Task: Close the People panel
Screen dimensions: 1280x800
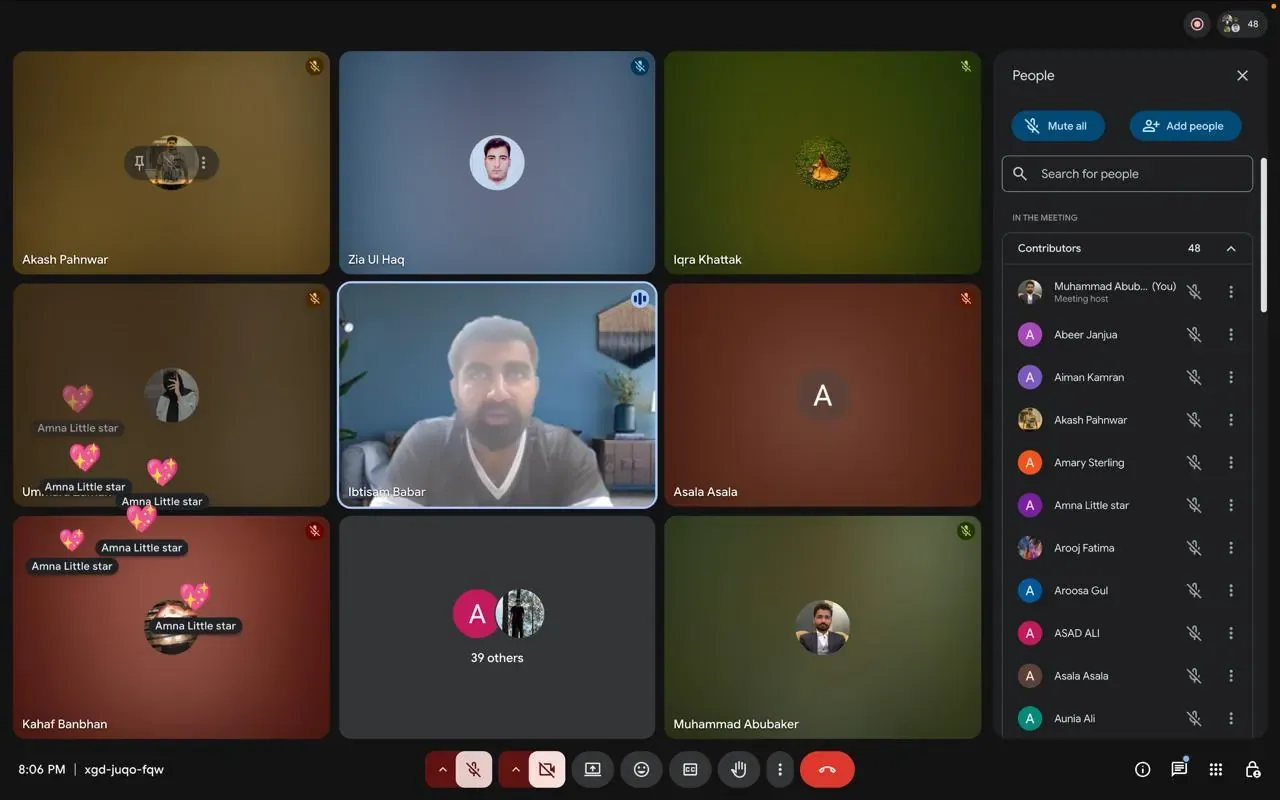Action: [1242, 75]
